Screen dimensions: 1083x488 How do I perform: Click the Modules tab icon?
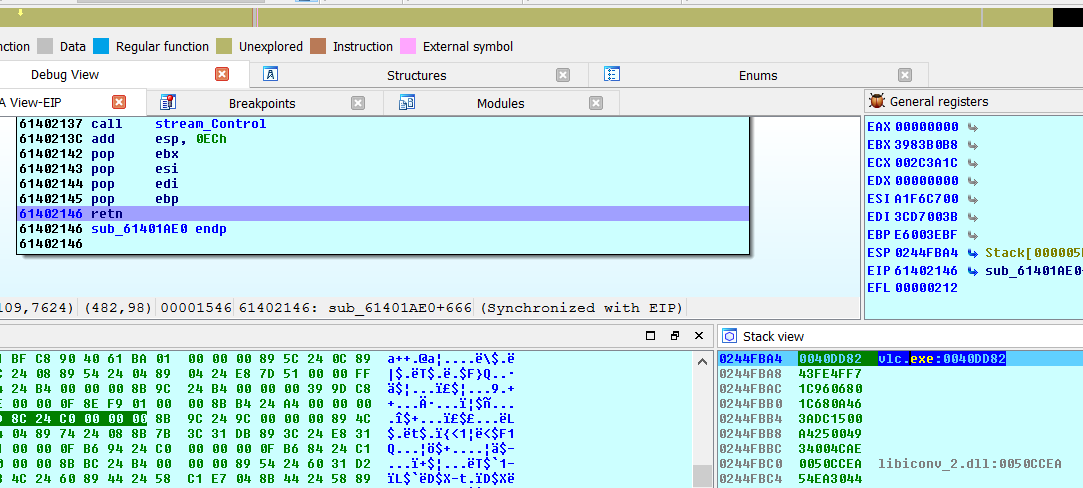tap(406, 103)
